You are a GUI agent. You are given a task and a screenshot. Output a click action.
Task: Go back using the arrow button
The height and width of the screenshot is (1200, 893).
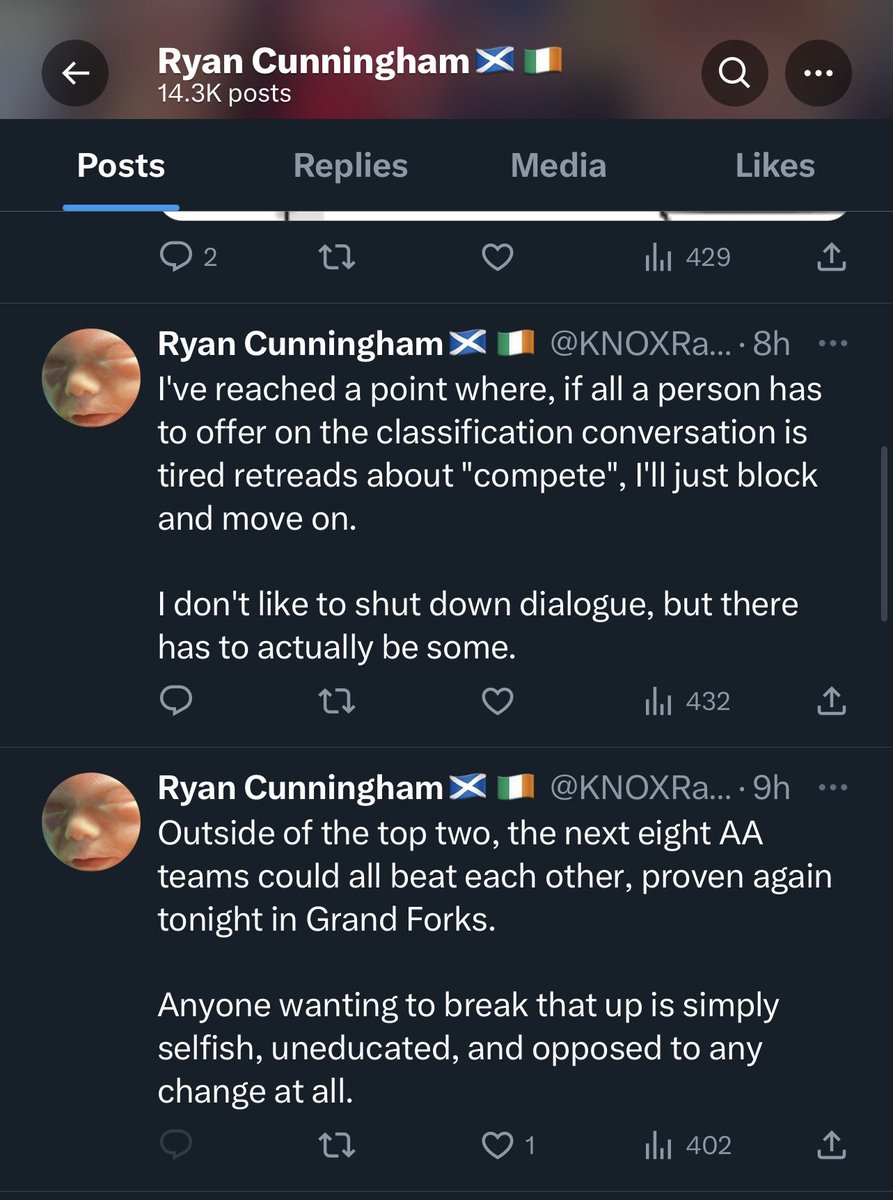coord(75,74)
